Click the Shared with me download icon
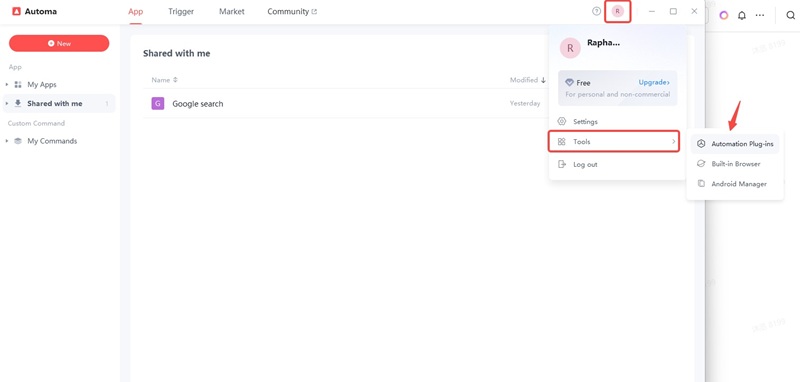Screen dimensions: 800x382 pos(18,104)
